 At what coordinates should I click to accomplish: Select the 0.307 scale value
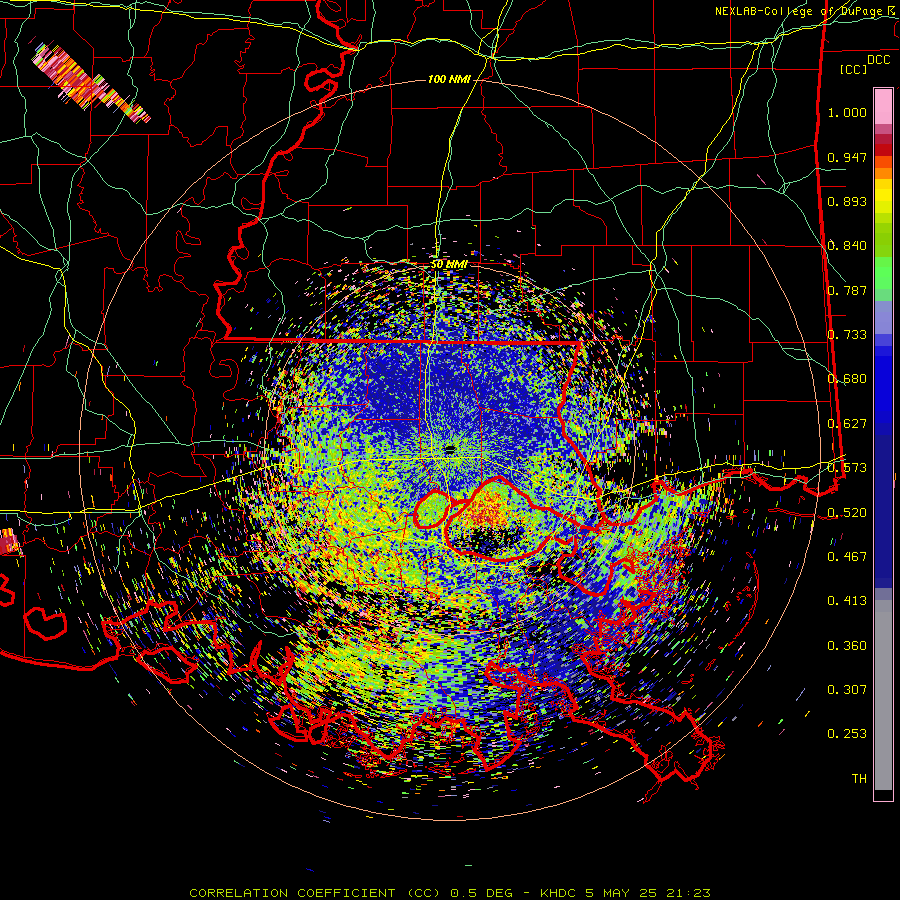click(x=847, y=690)
